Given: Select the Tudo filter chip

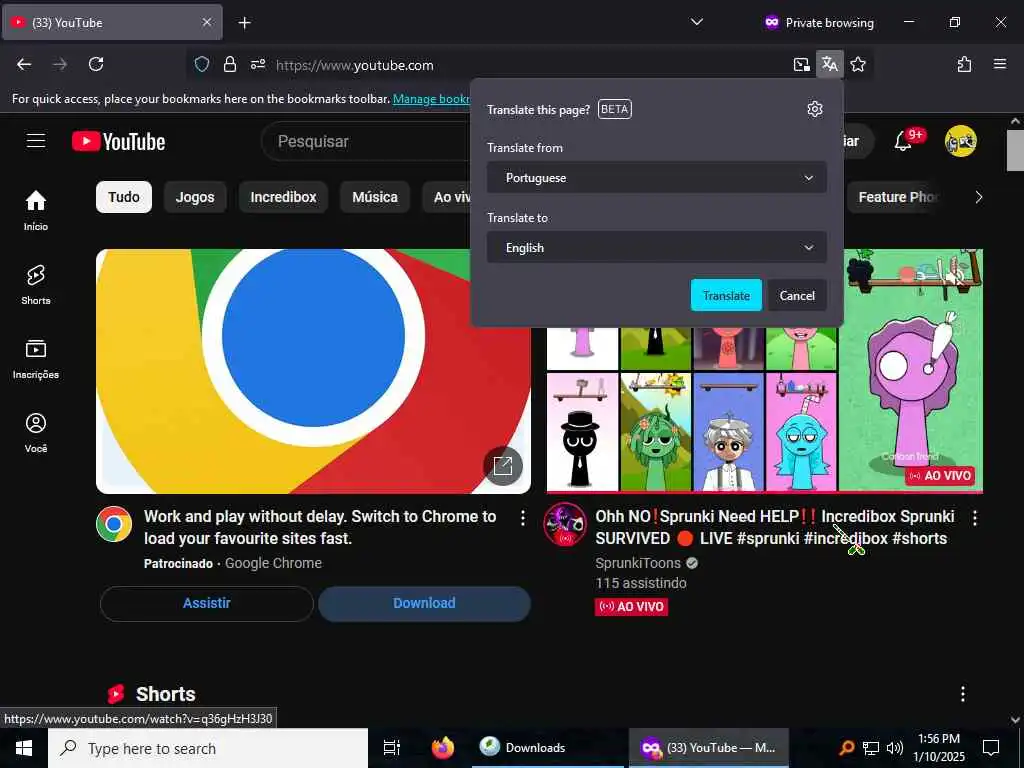Looking at the screenshot, I should point(124,197).
